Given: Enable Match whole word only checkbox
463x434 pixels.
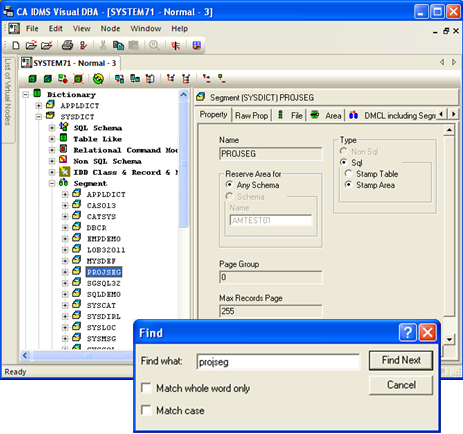Looking at the screenshot, I should click(146, 388).
